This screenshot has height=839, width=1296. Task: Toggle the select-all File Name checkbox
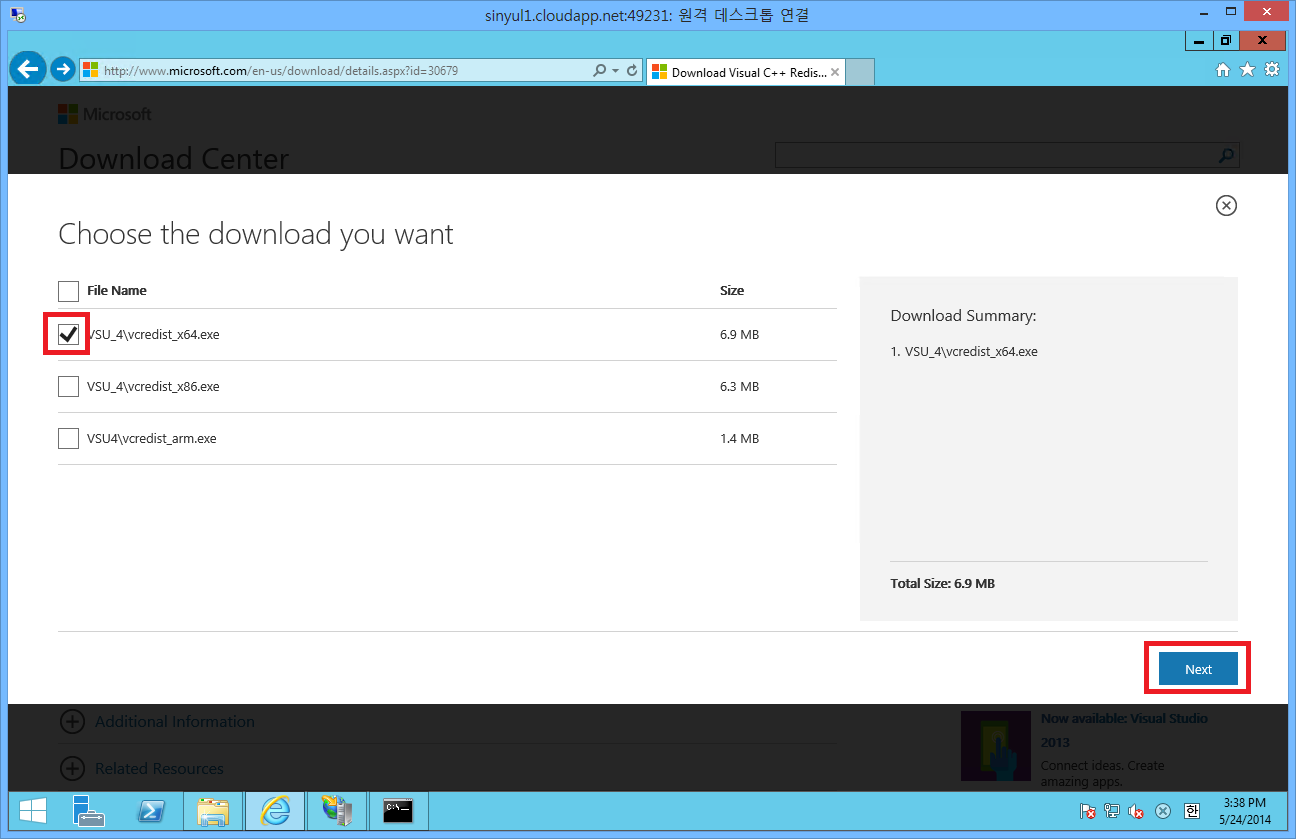pyautogui.click(x=68, y=291)
